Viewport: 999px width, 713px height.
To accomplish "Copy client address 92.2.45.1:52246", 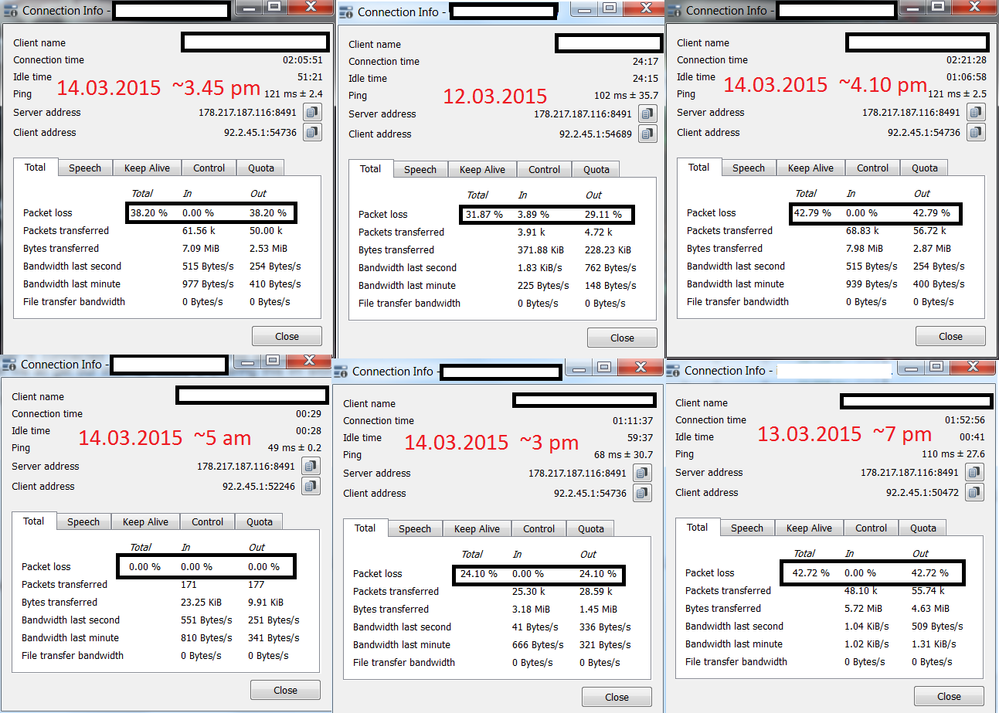I will [310, 486].
